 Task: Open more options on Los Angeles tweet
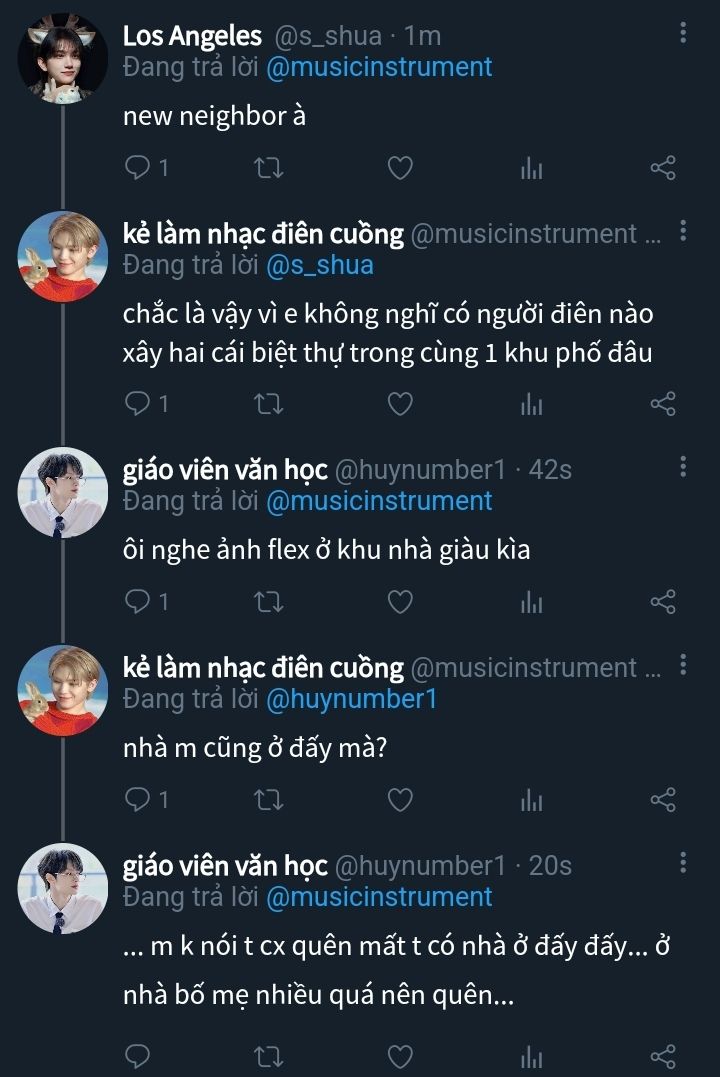click(x=683, y=33)
